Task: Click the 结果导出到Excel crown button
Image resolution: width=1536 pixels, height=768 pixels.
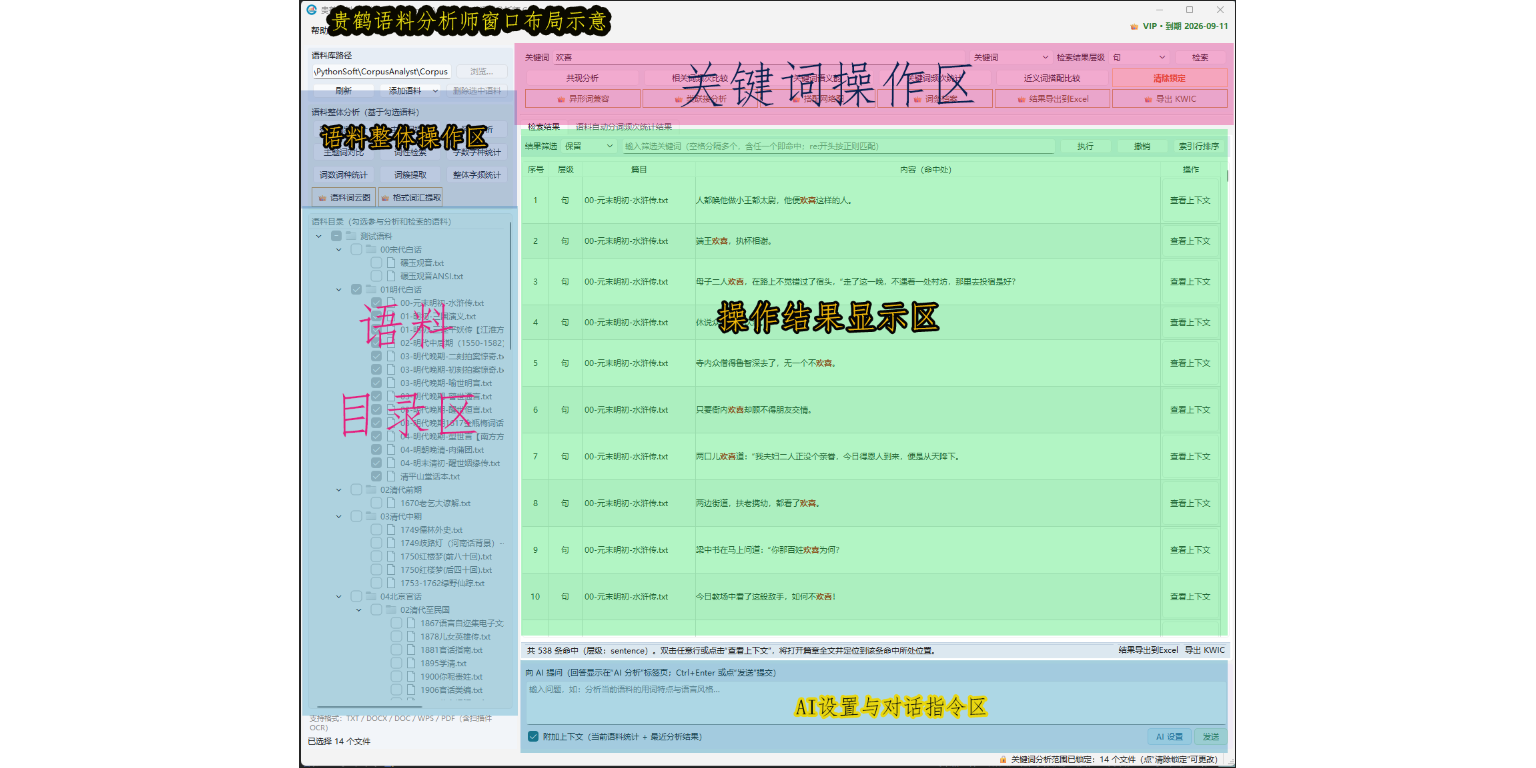Action: (1052, 99)
